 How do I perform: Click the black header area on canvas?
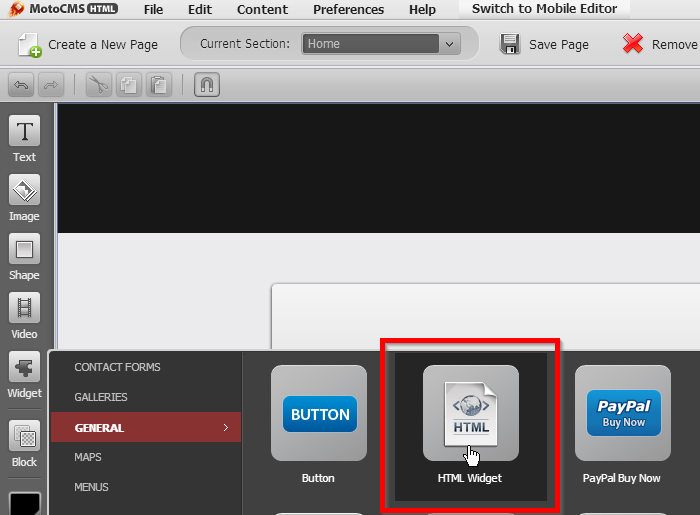[x=379, y=168]
